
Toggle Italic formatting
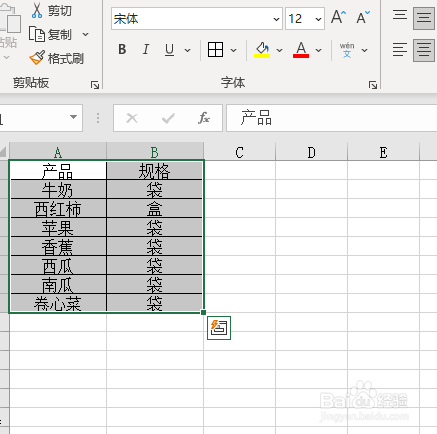click(146, 50)
